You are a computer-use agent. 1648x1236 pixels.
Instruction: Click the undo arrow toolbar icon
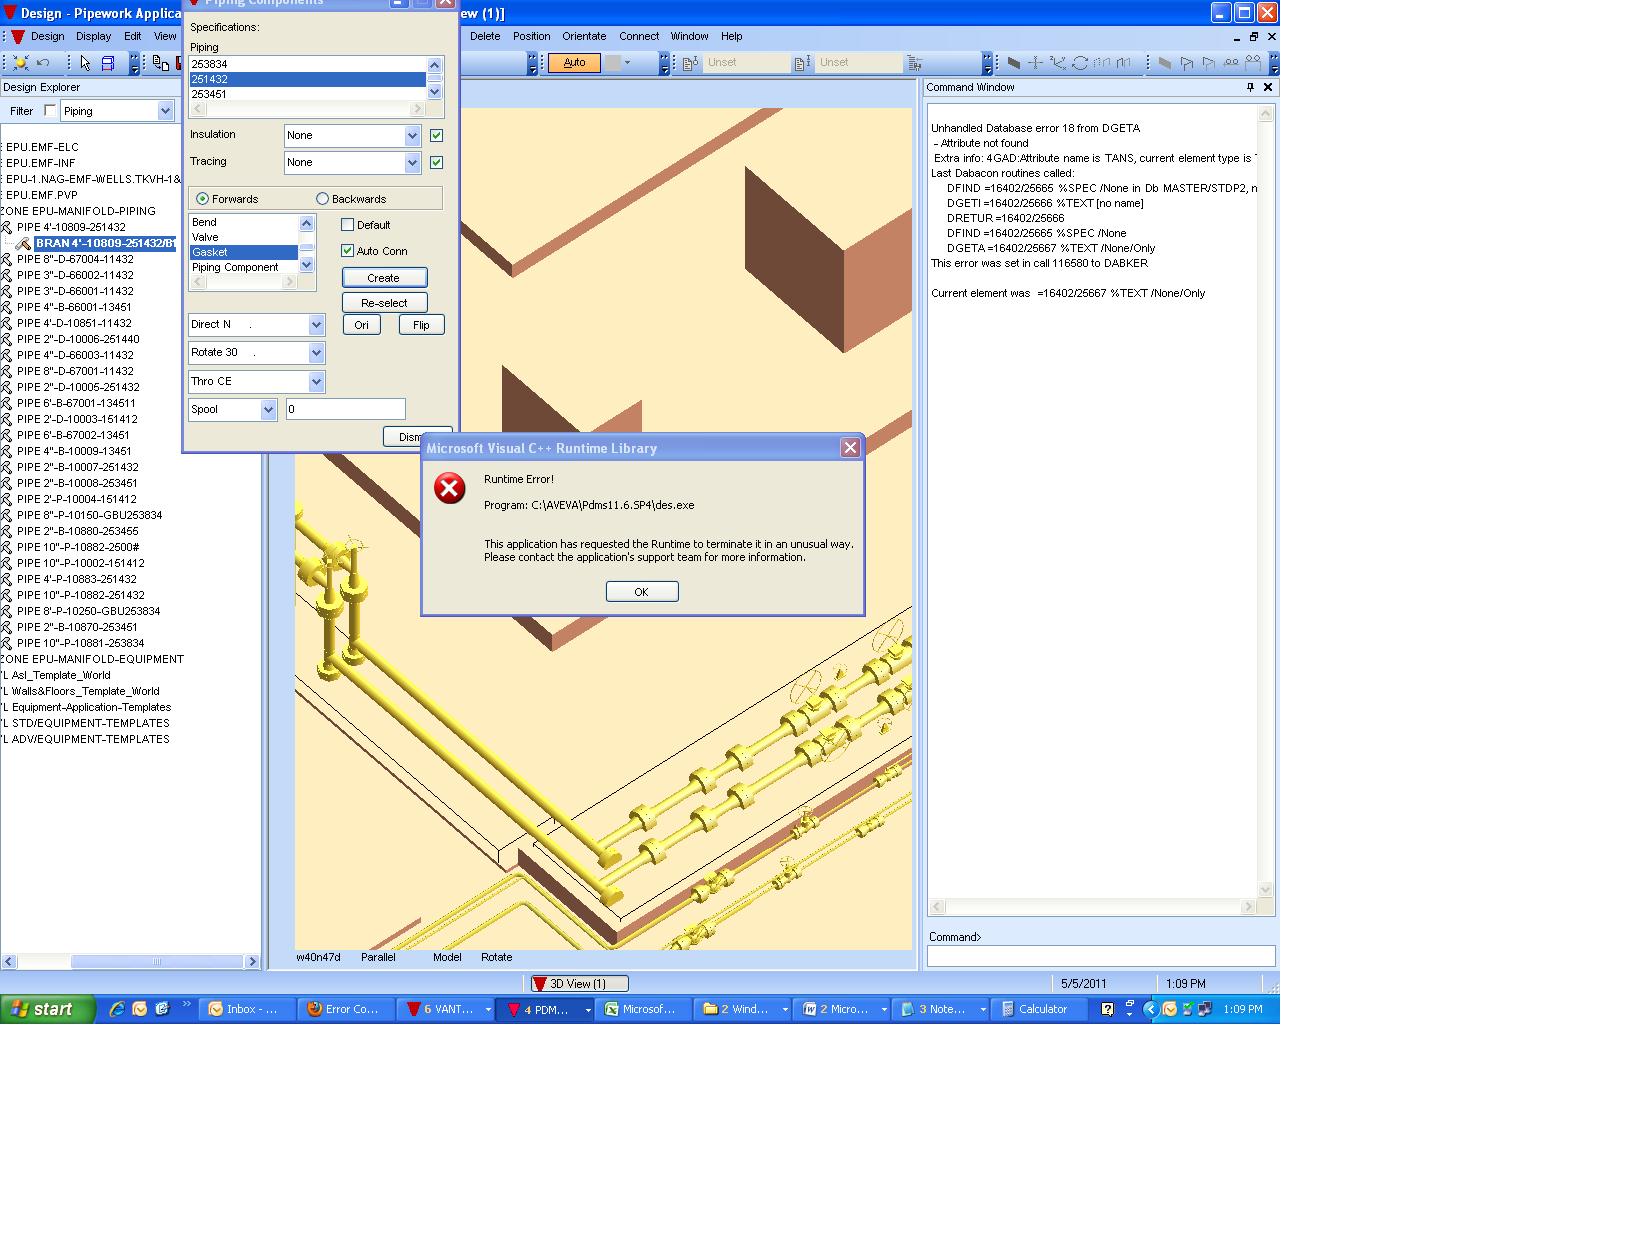tap(43, 63)
